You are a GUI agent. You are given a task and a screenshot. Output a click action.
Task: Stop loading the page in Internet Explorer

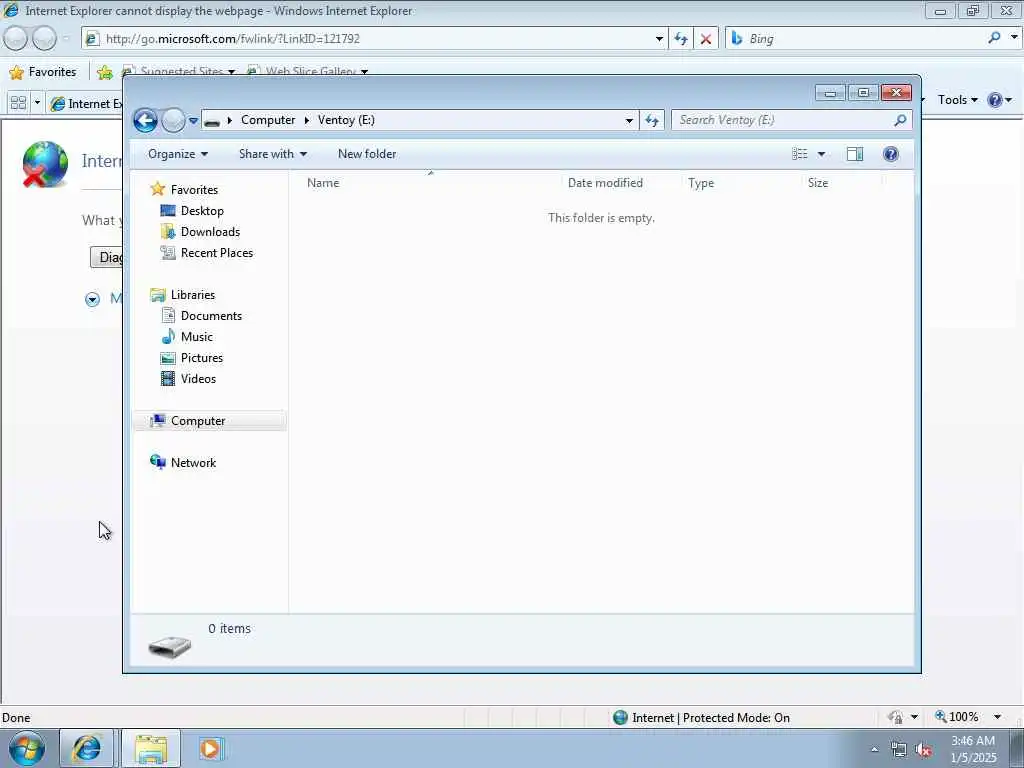click(705, 39)
